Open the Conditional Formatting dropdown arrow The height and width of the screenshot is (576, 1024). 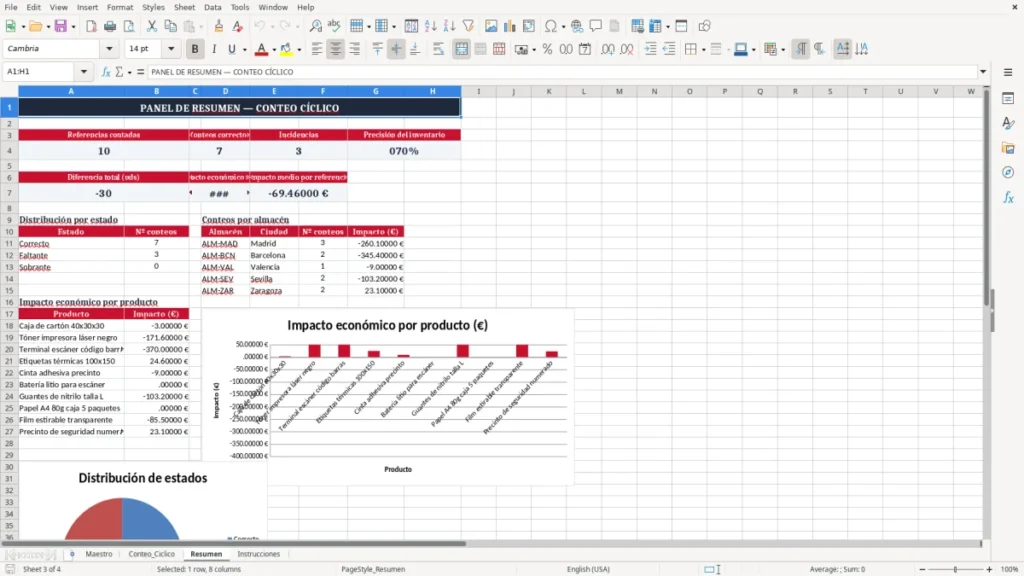783,50
